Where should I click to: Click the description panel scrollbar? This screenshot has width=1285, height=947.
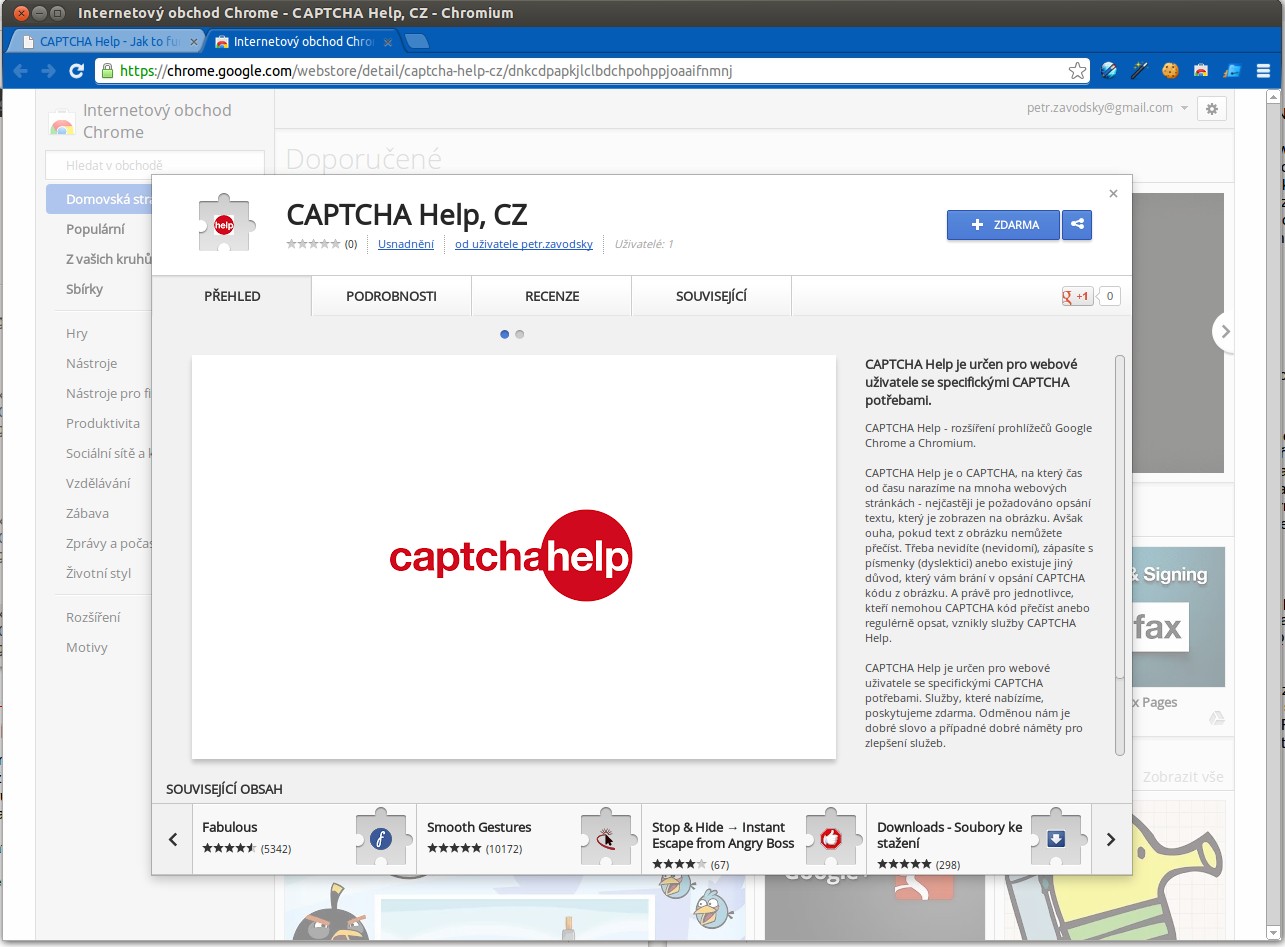[1120, 555]
